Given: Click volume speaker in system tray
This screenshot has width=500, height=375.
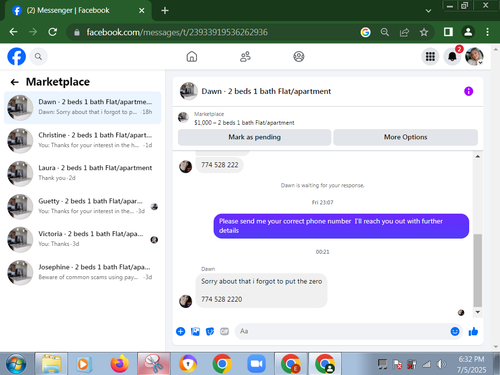Looking at the screenshot, I should pyautogui.click(x=441, y=364).
